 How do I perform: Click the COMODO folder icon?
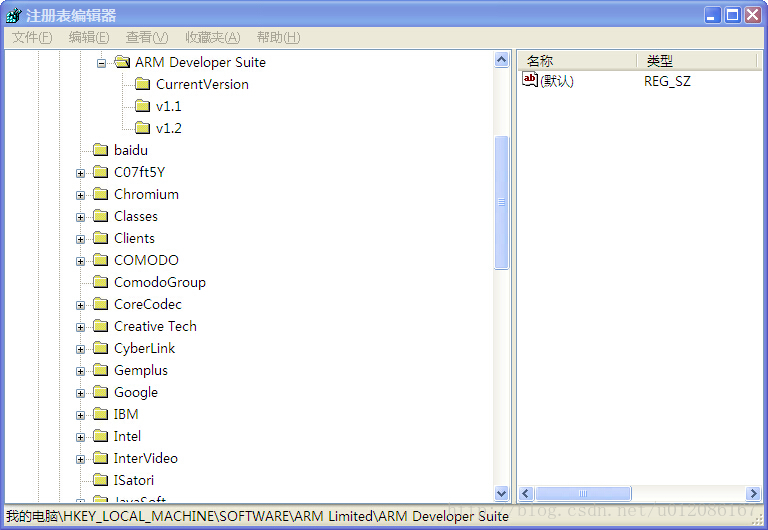[100, 260]
